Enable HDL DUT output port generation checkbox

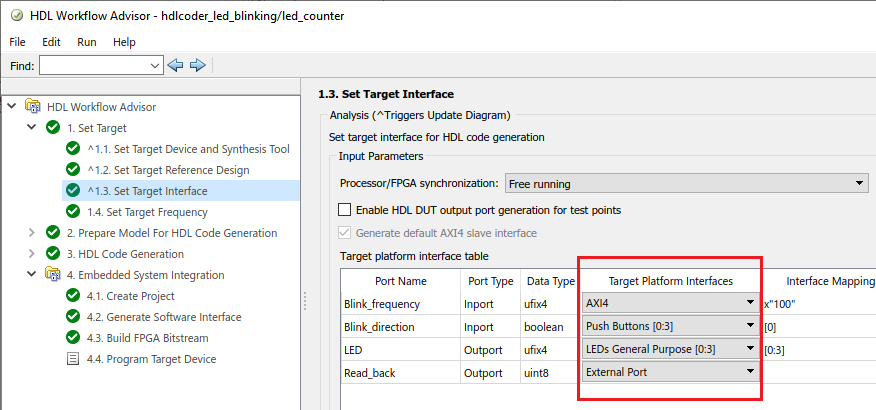(345, 210)
